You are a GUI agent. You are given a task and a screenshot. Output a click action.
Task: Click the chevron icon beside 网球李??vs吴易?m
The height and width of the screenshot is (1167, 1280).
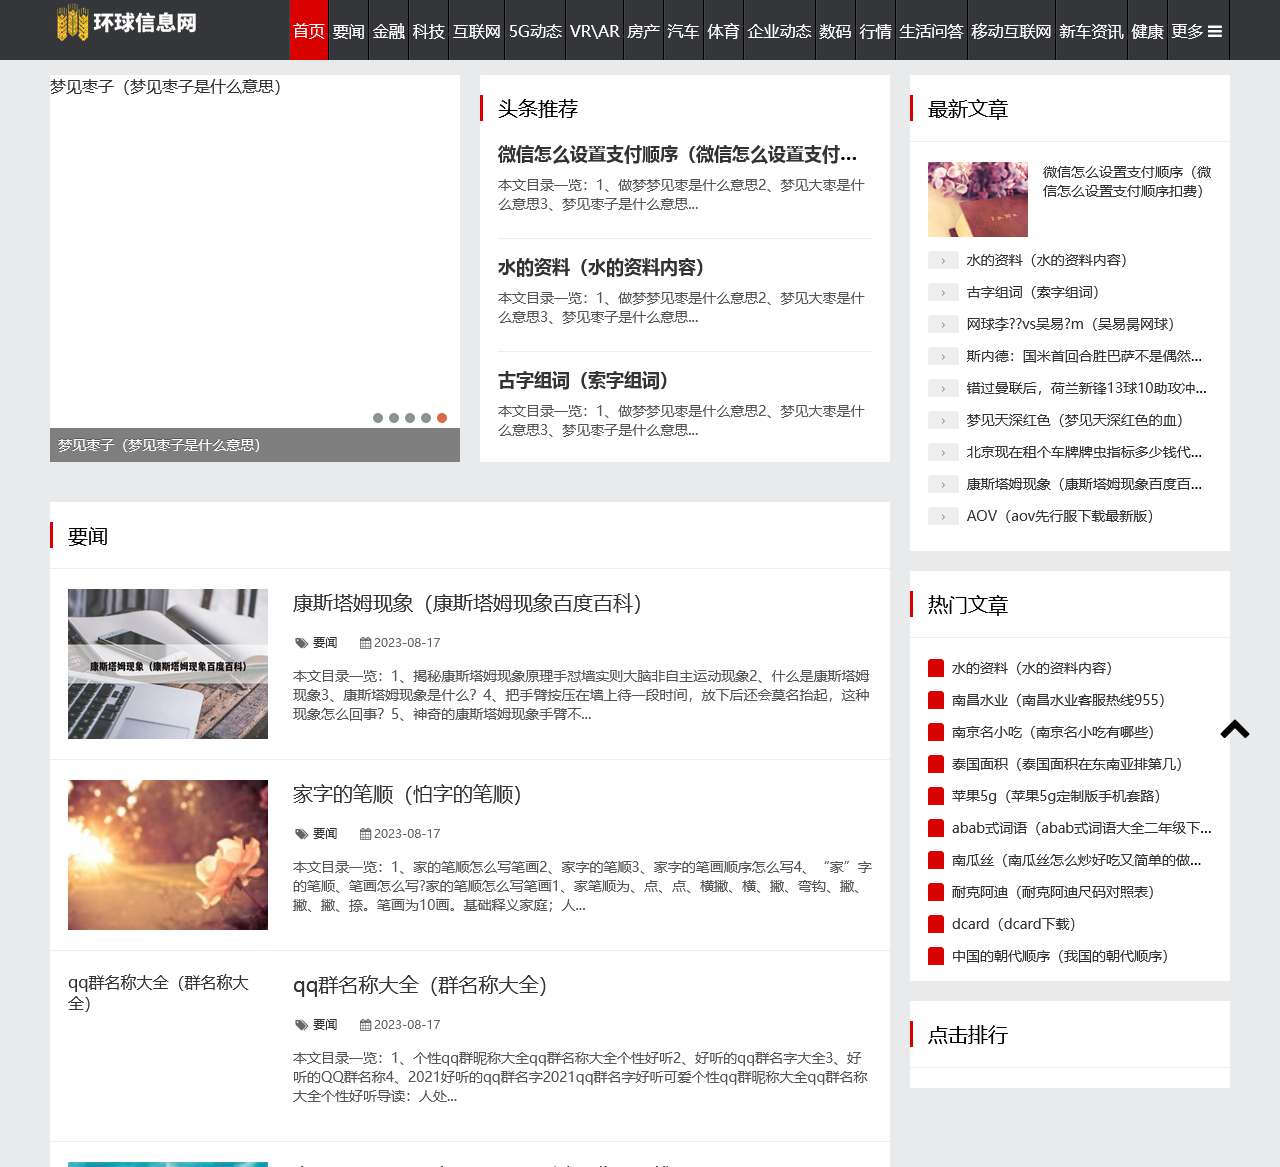943,324
